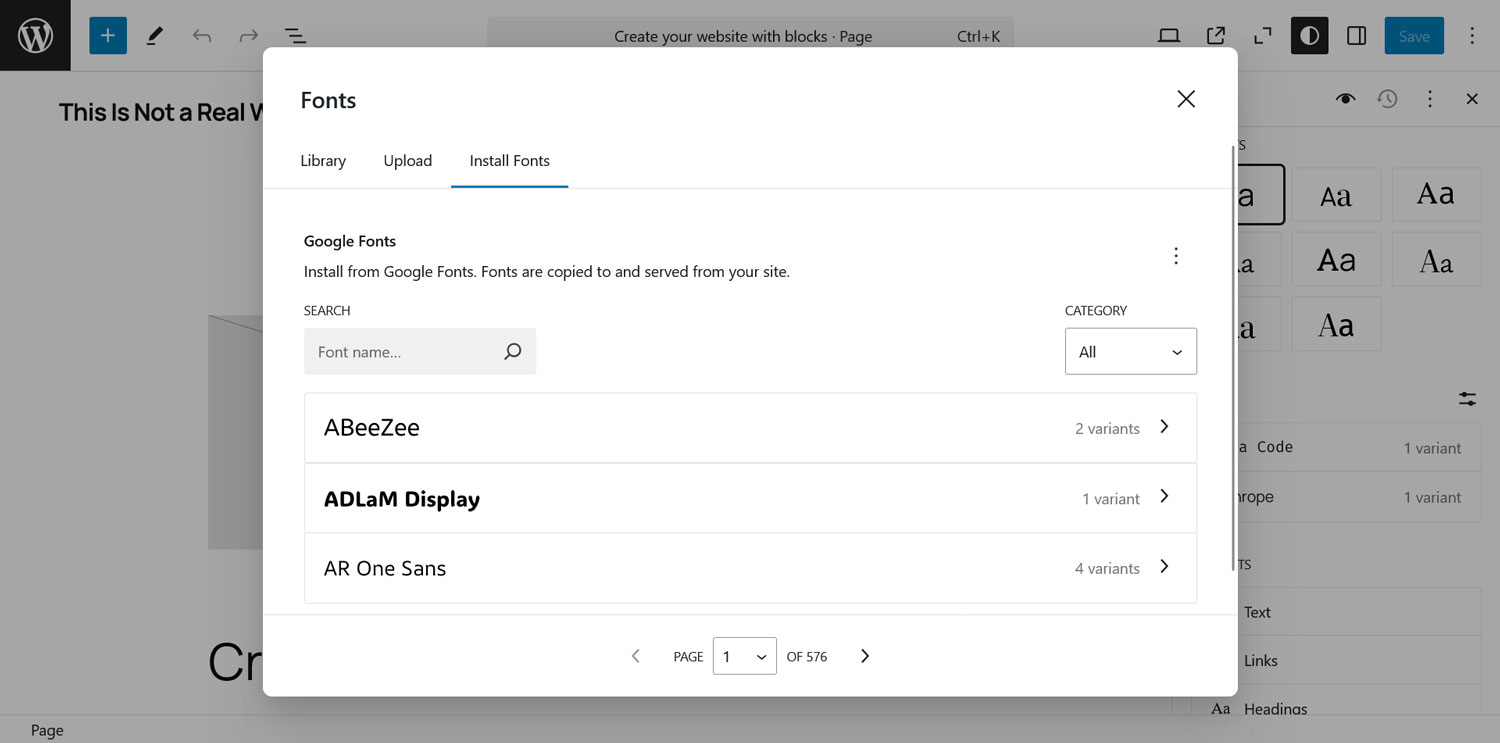Toggle the Style Book eye icon
1500x743 pixels.
point(1345,99)
